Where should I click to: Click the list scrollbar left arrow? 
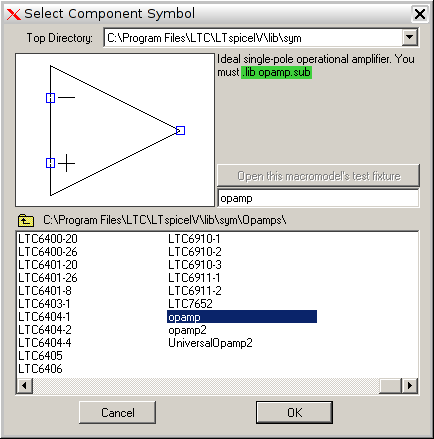24,386
